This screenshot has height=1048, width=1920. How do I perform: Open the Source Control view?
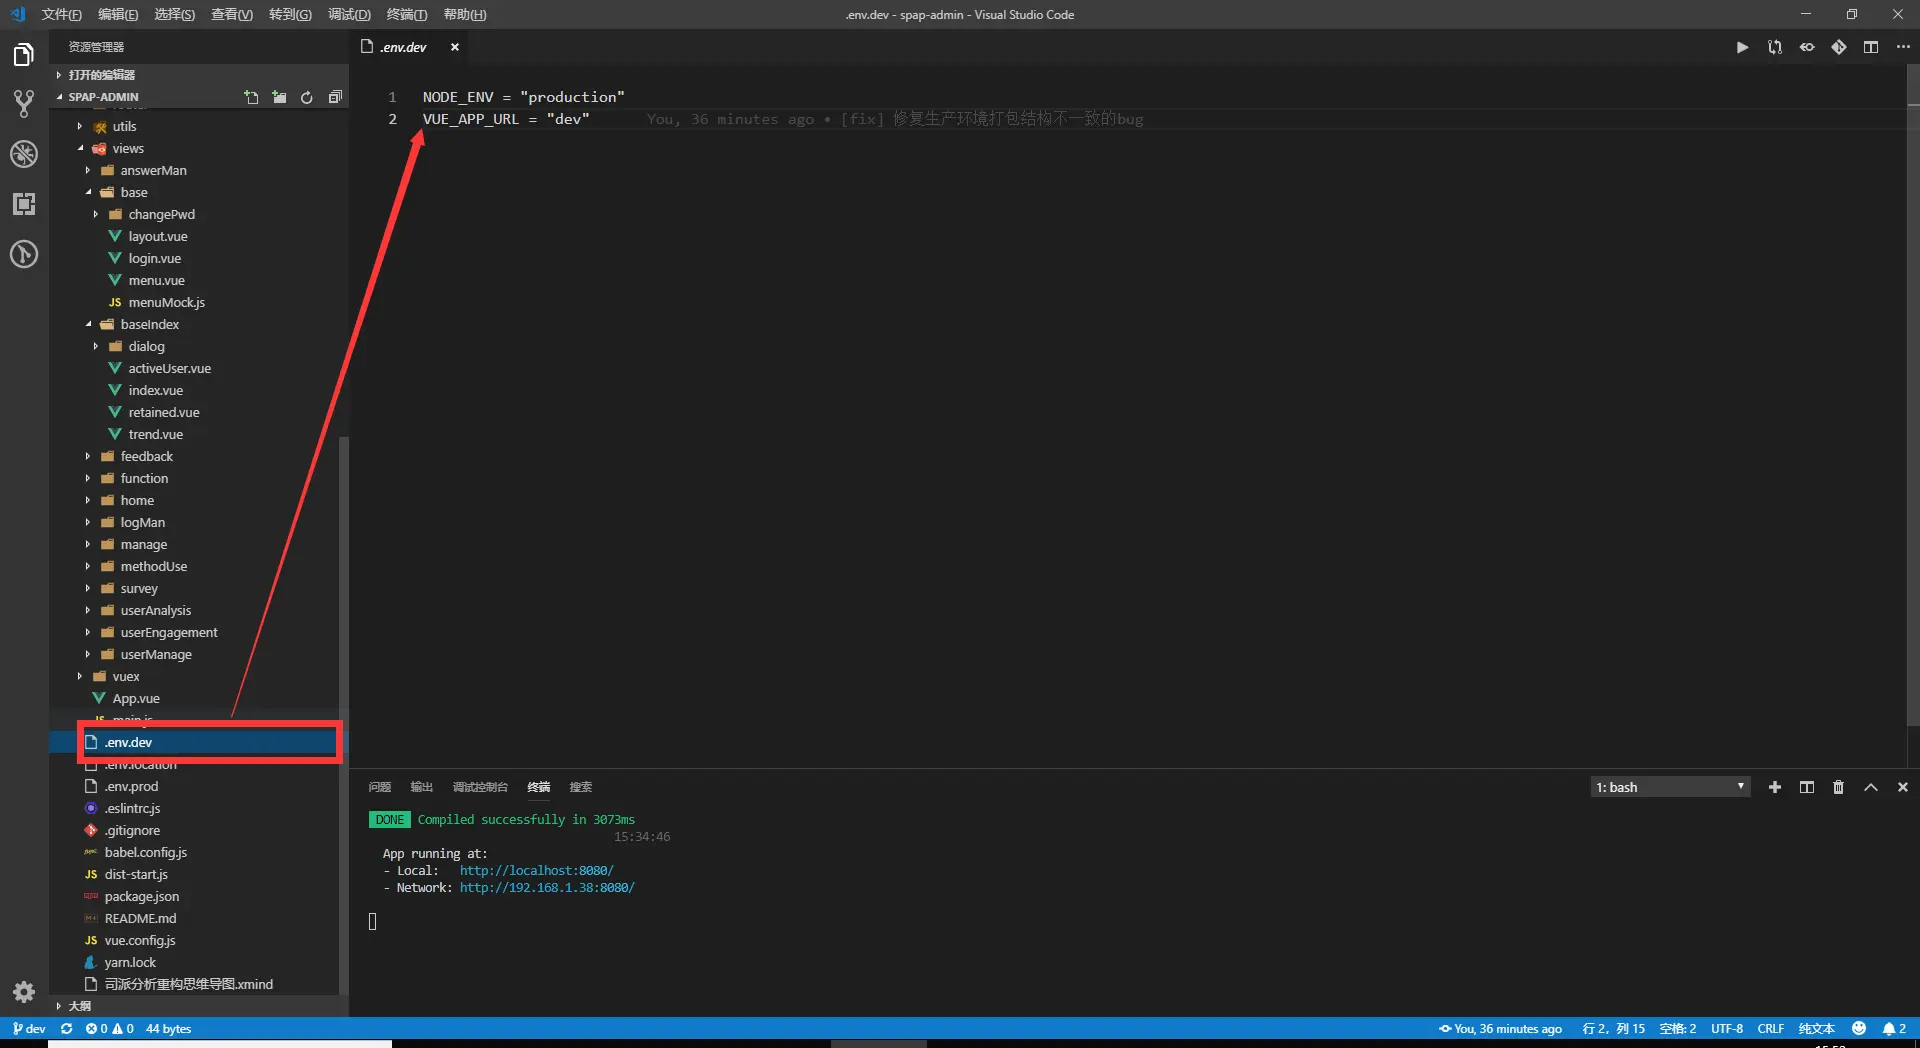pos(24,103)
